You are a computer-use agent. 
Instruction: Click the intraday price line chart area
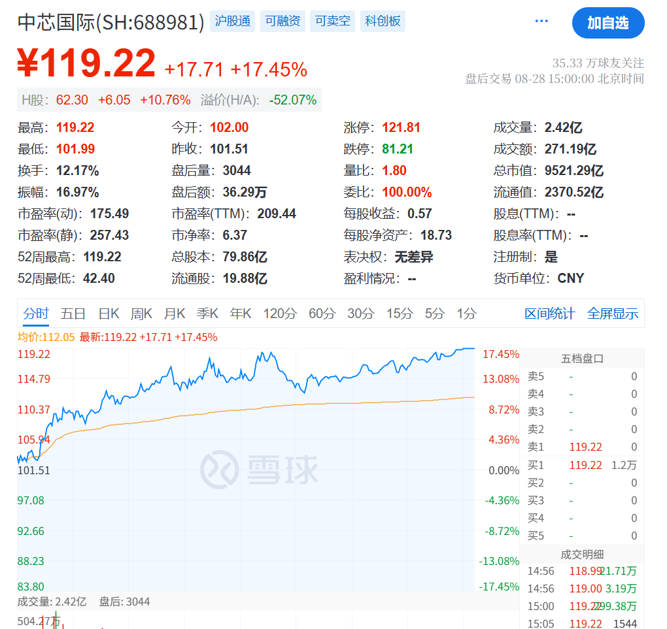point(245,470)
